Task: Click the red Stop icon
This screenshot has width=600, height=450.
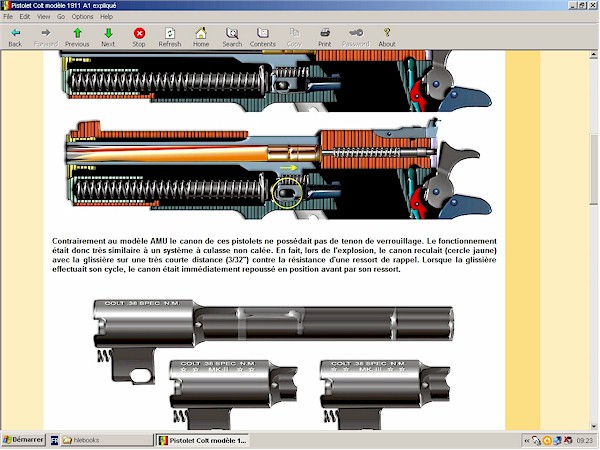Action: click(139, 37)
